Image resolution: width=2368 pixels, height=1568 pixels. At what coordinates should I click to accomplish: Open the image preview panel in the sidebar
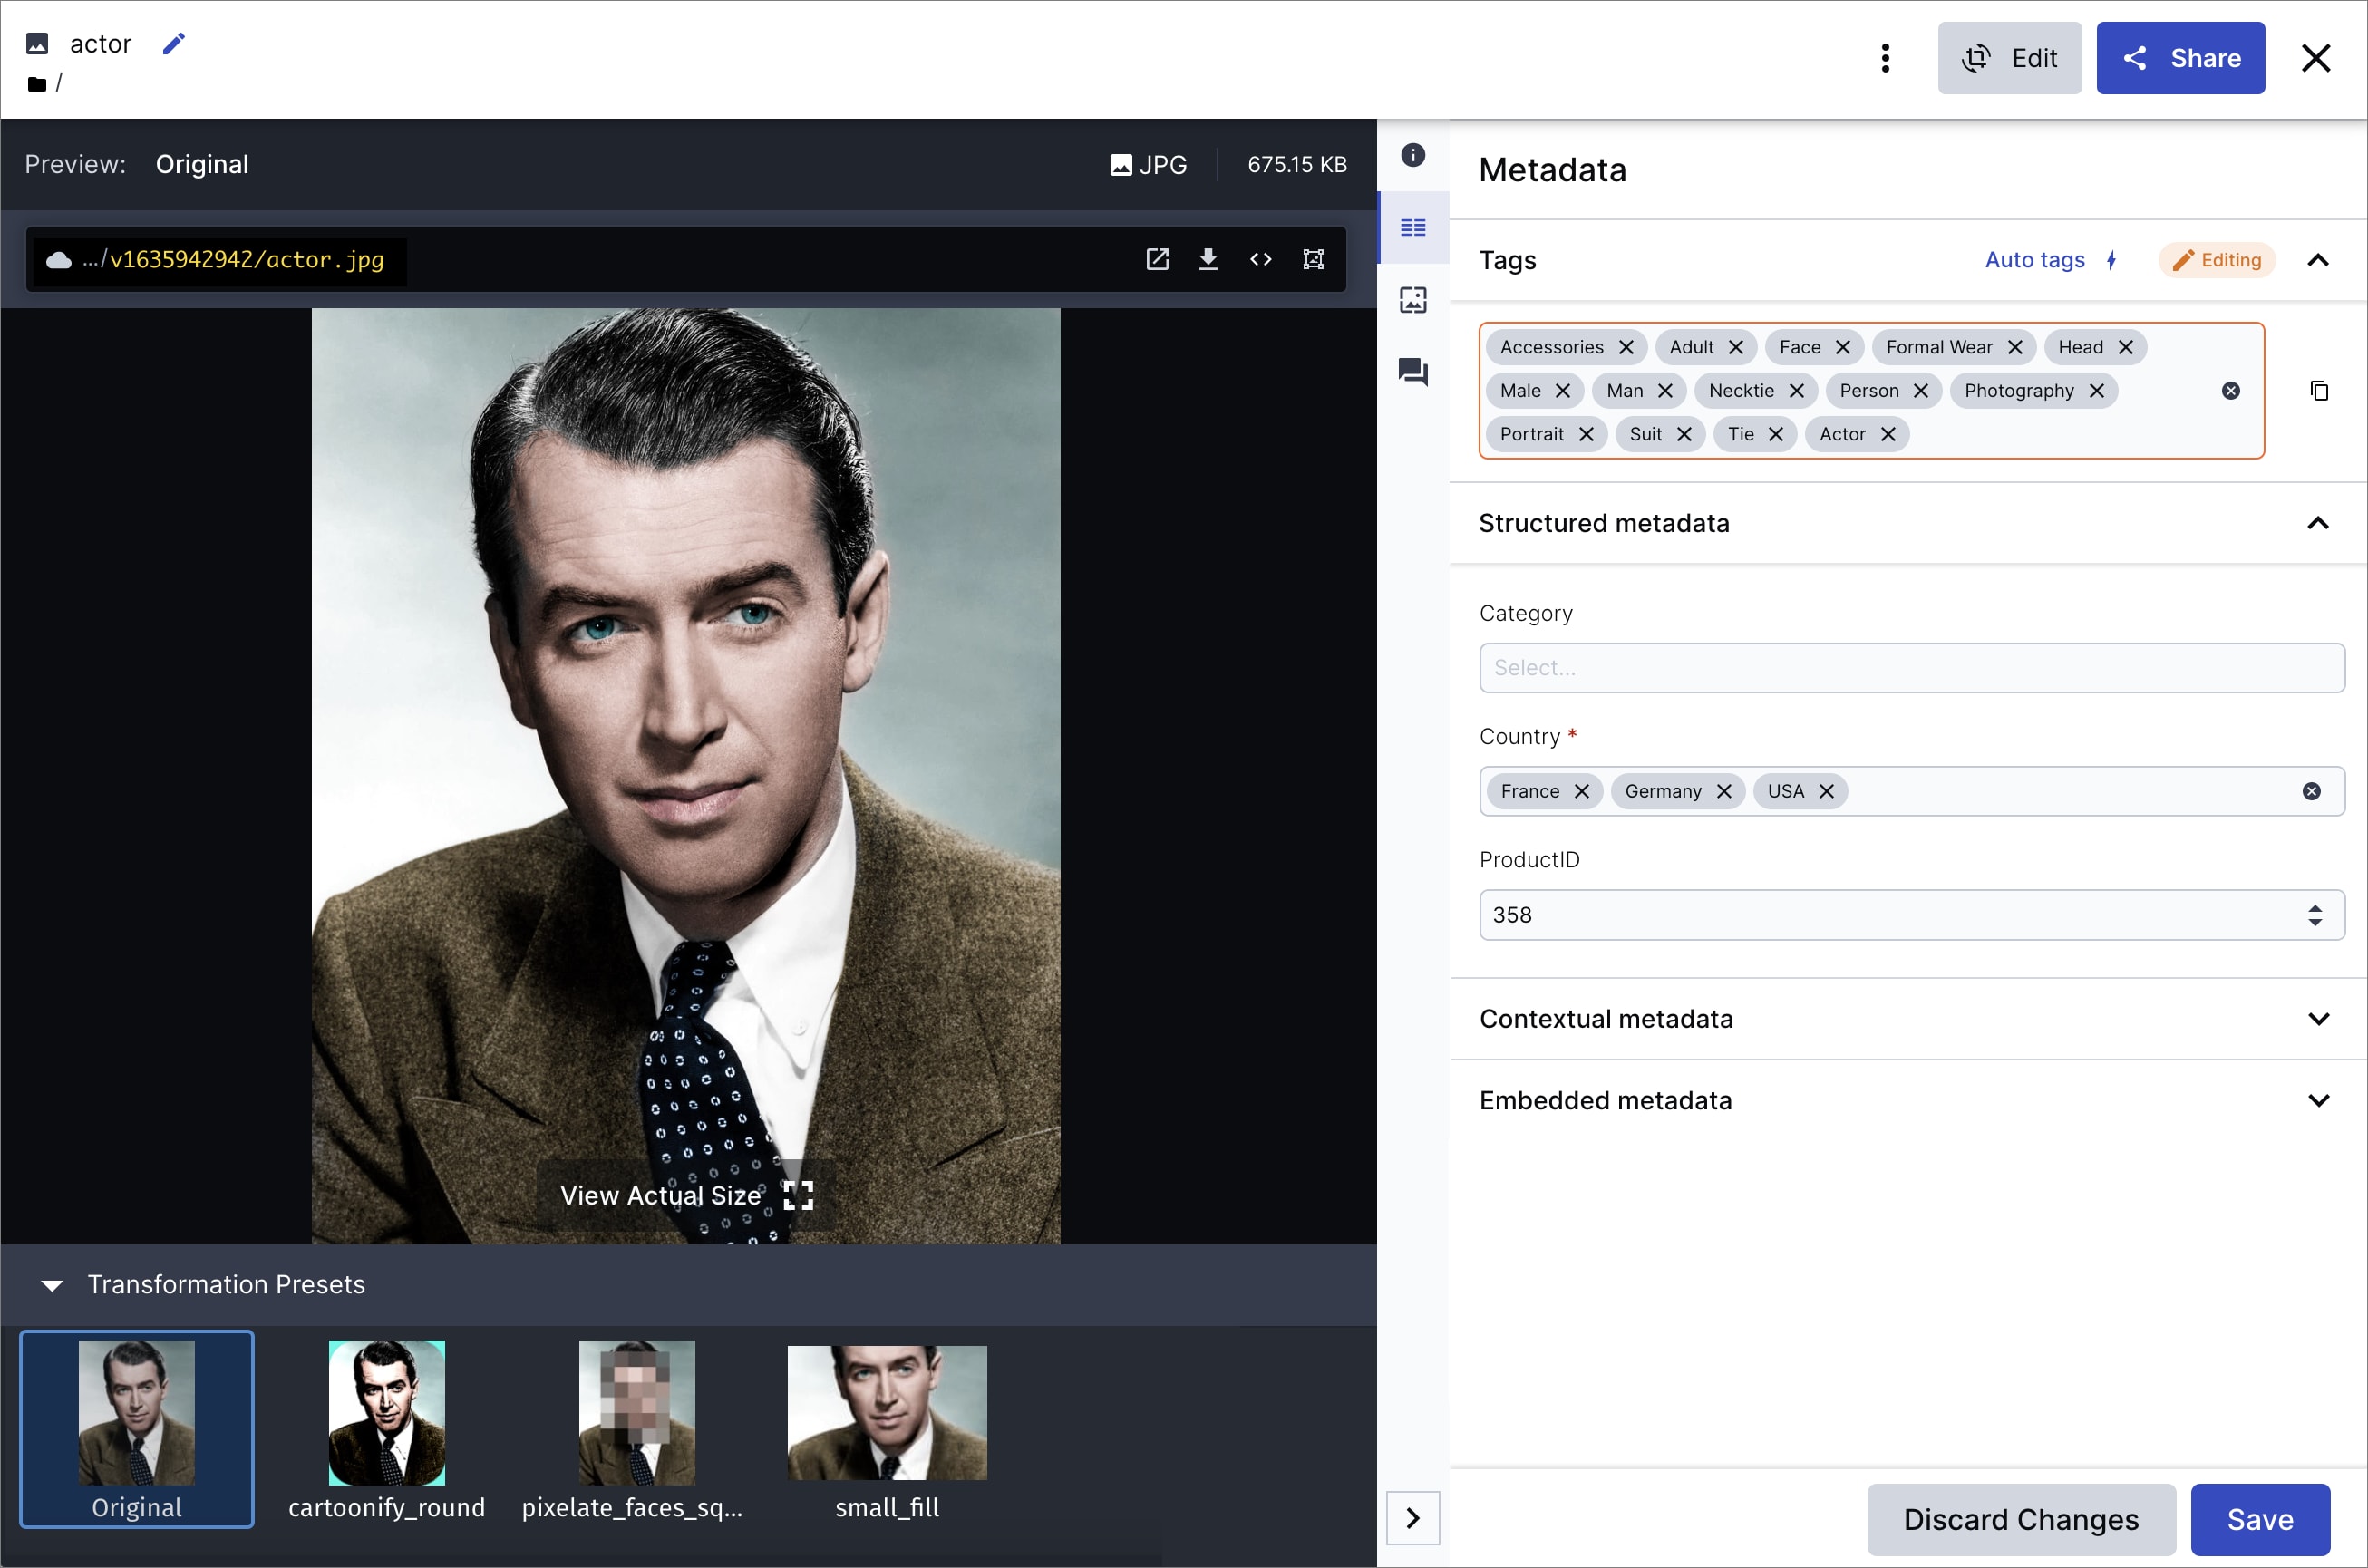coord(1413,298)
